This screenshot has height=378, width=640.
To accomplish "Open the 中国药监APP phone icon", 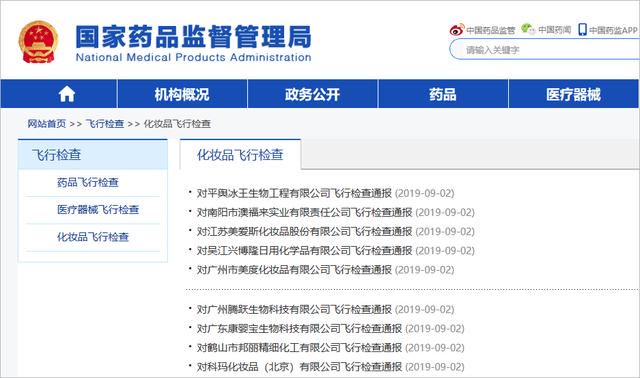I will pyautogui.click(x=582, y=29).
